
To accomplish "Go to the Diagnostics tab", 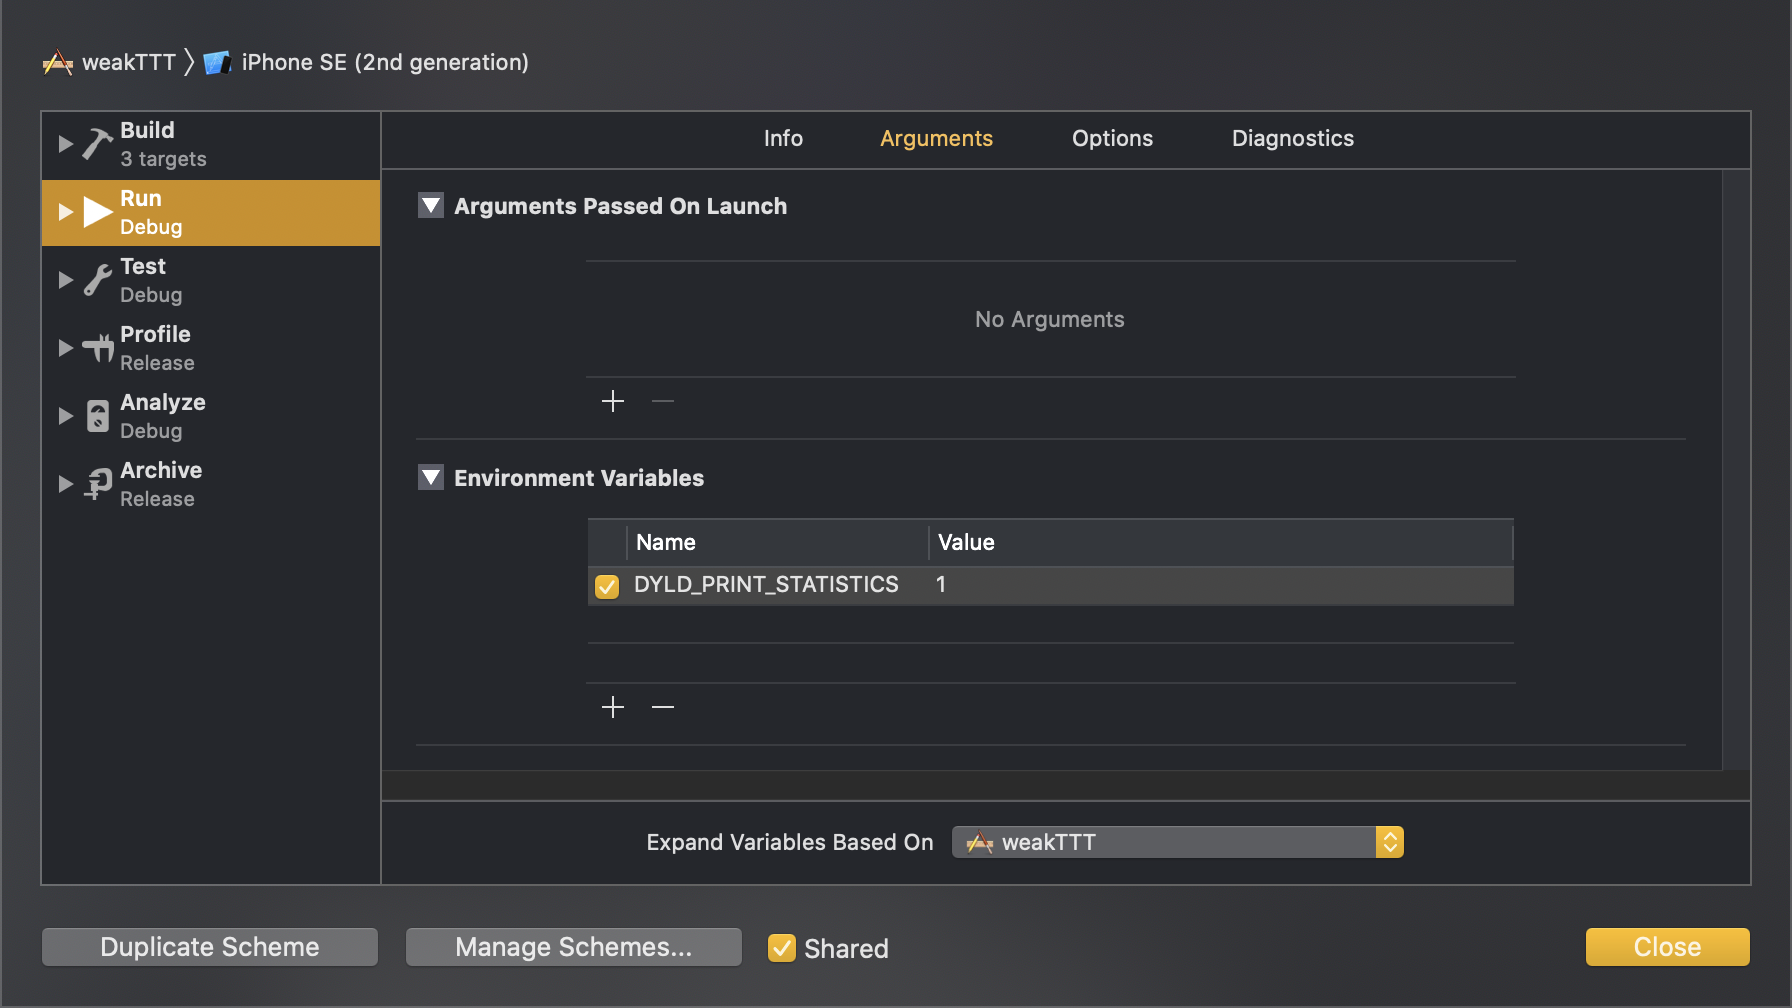I will (1292, 138).
